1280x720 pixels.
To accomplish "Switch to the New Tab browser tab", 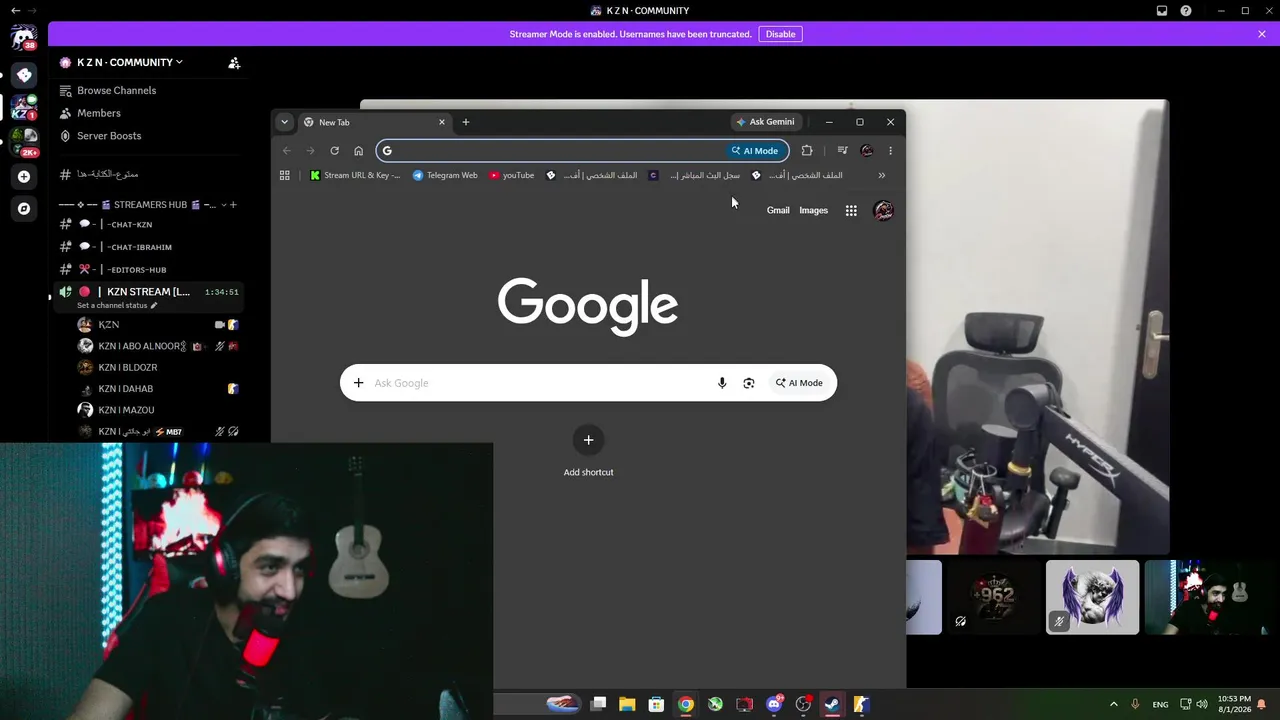I will click(x=375, y=122).
